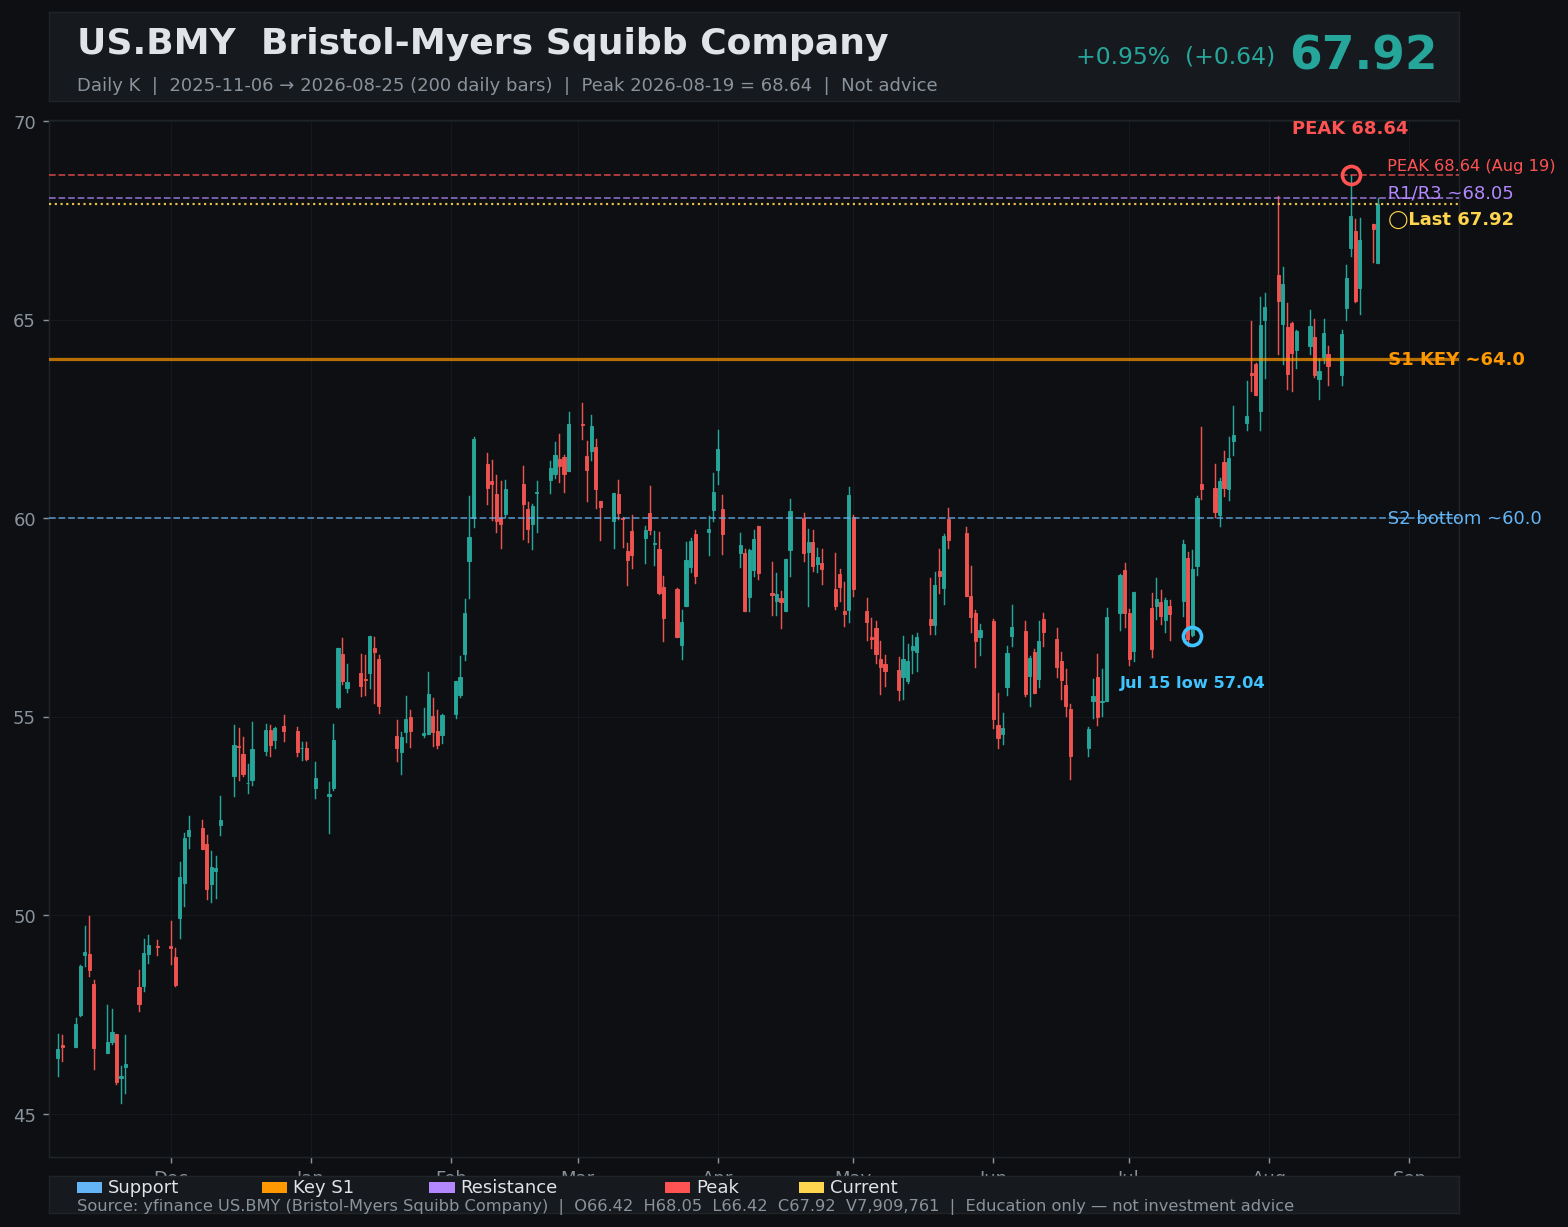Click the bold 'PEAK 68.64' annotation above chart
Viewport: 1568px width, 1227px height.
coord(1350,128)
